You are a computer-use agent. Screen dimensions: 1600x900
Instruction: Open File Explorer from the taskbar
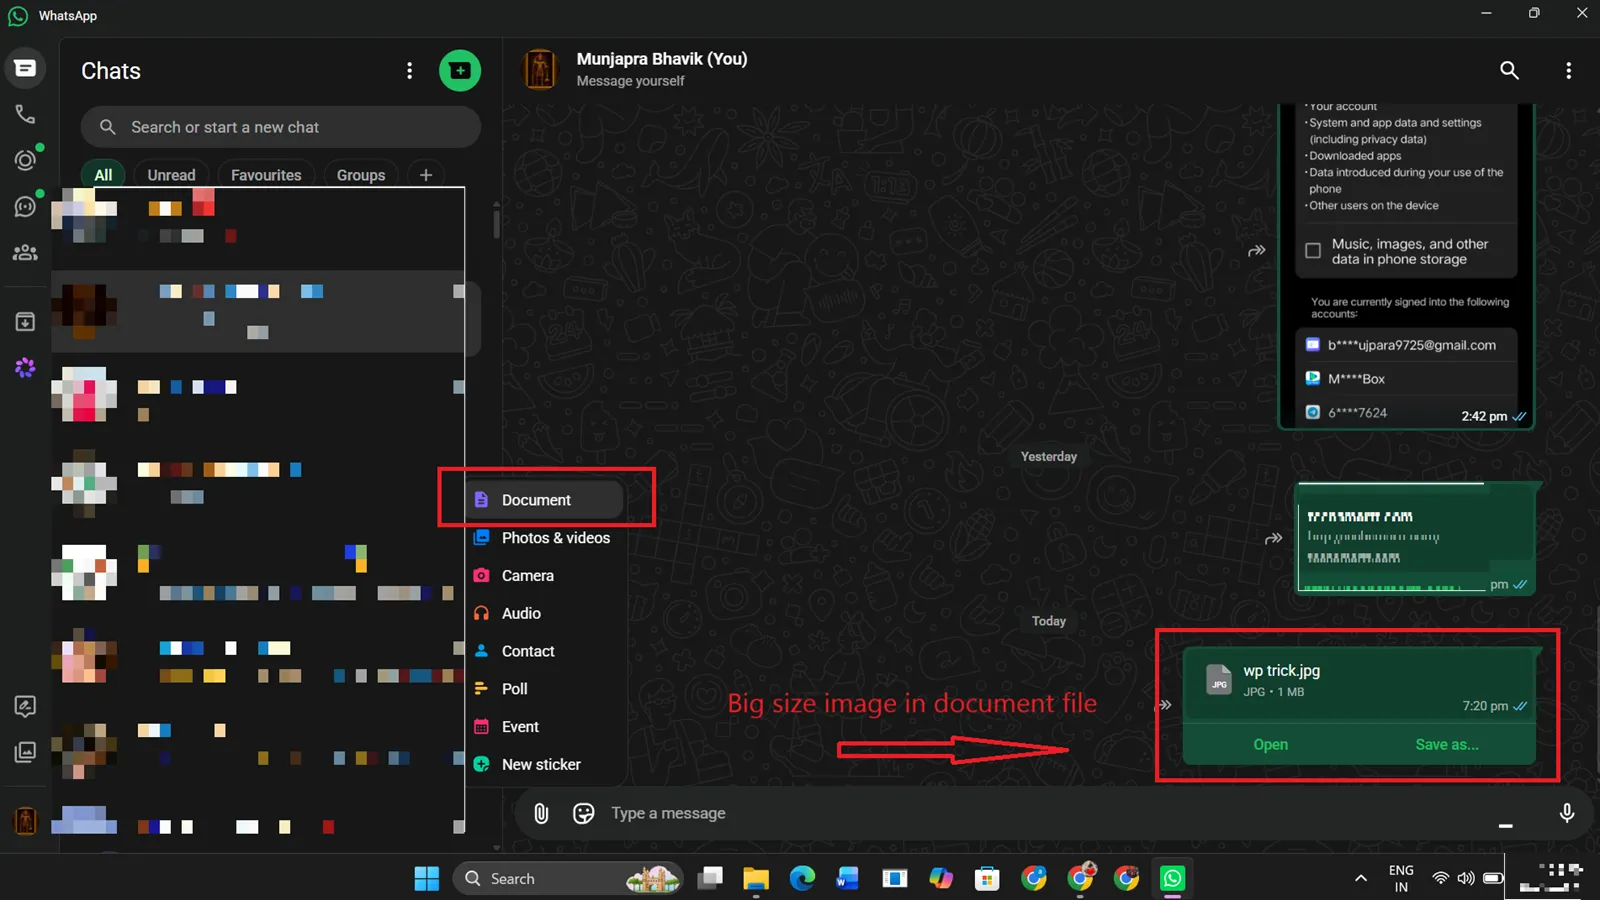tap(756, 878)
